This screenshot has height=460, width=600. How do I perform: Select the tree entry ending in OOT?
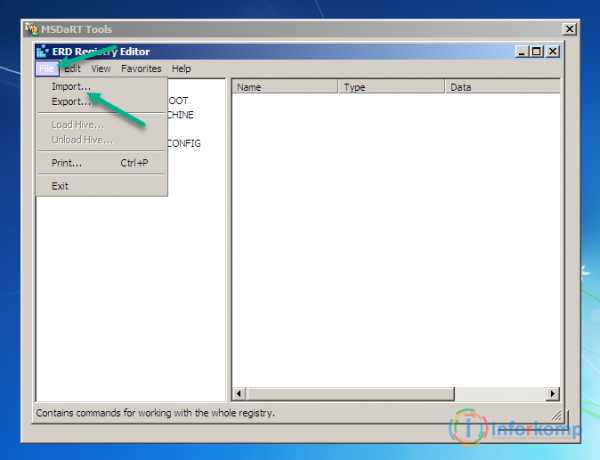click(178, 101)
